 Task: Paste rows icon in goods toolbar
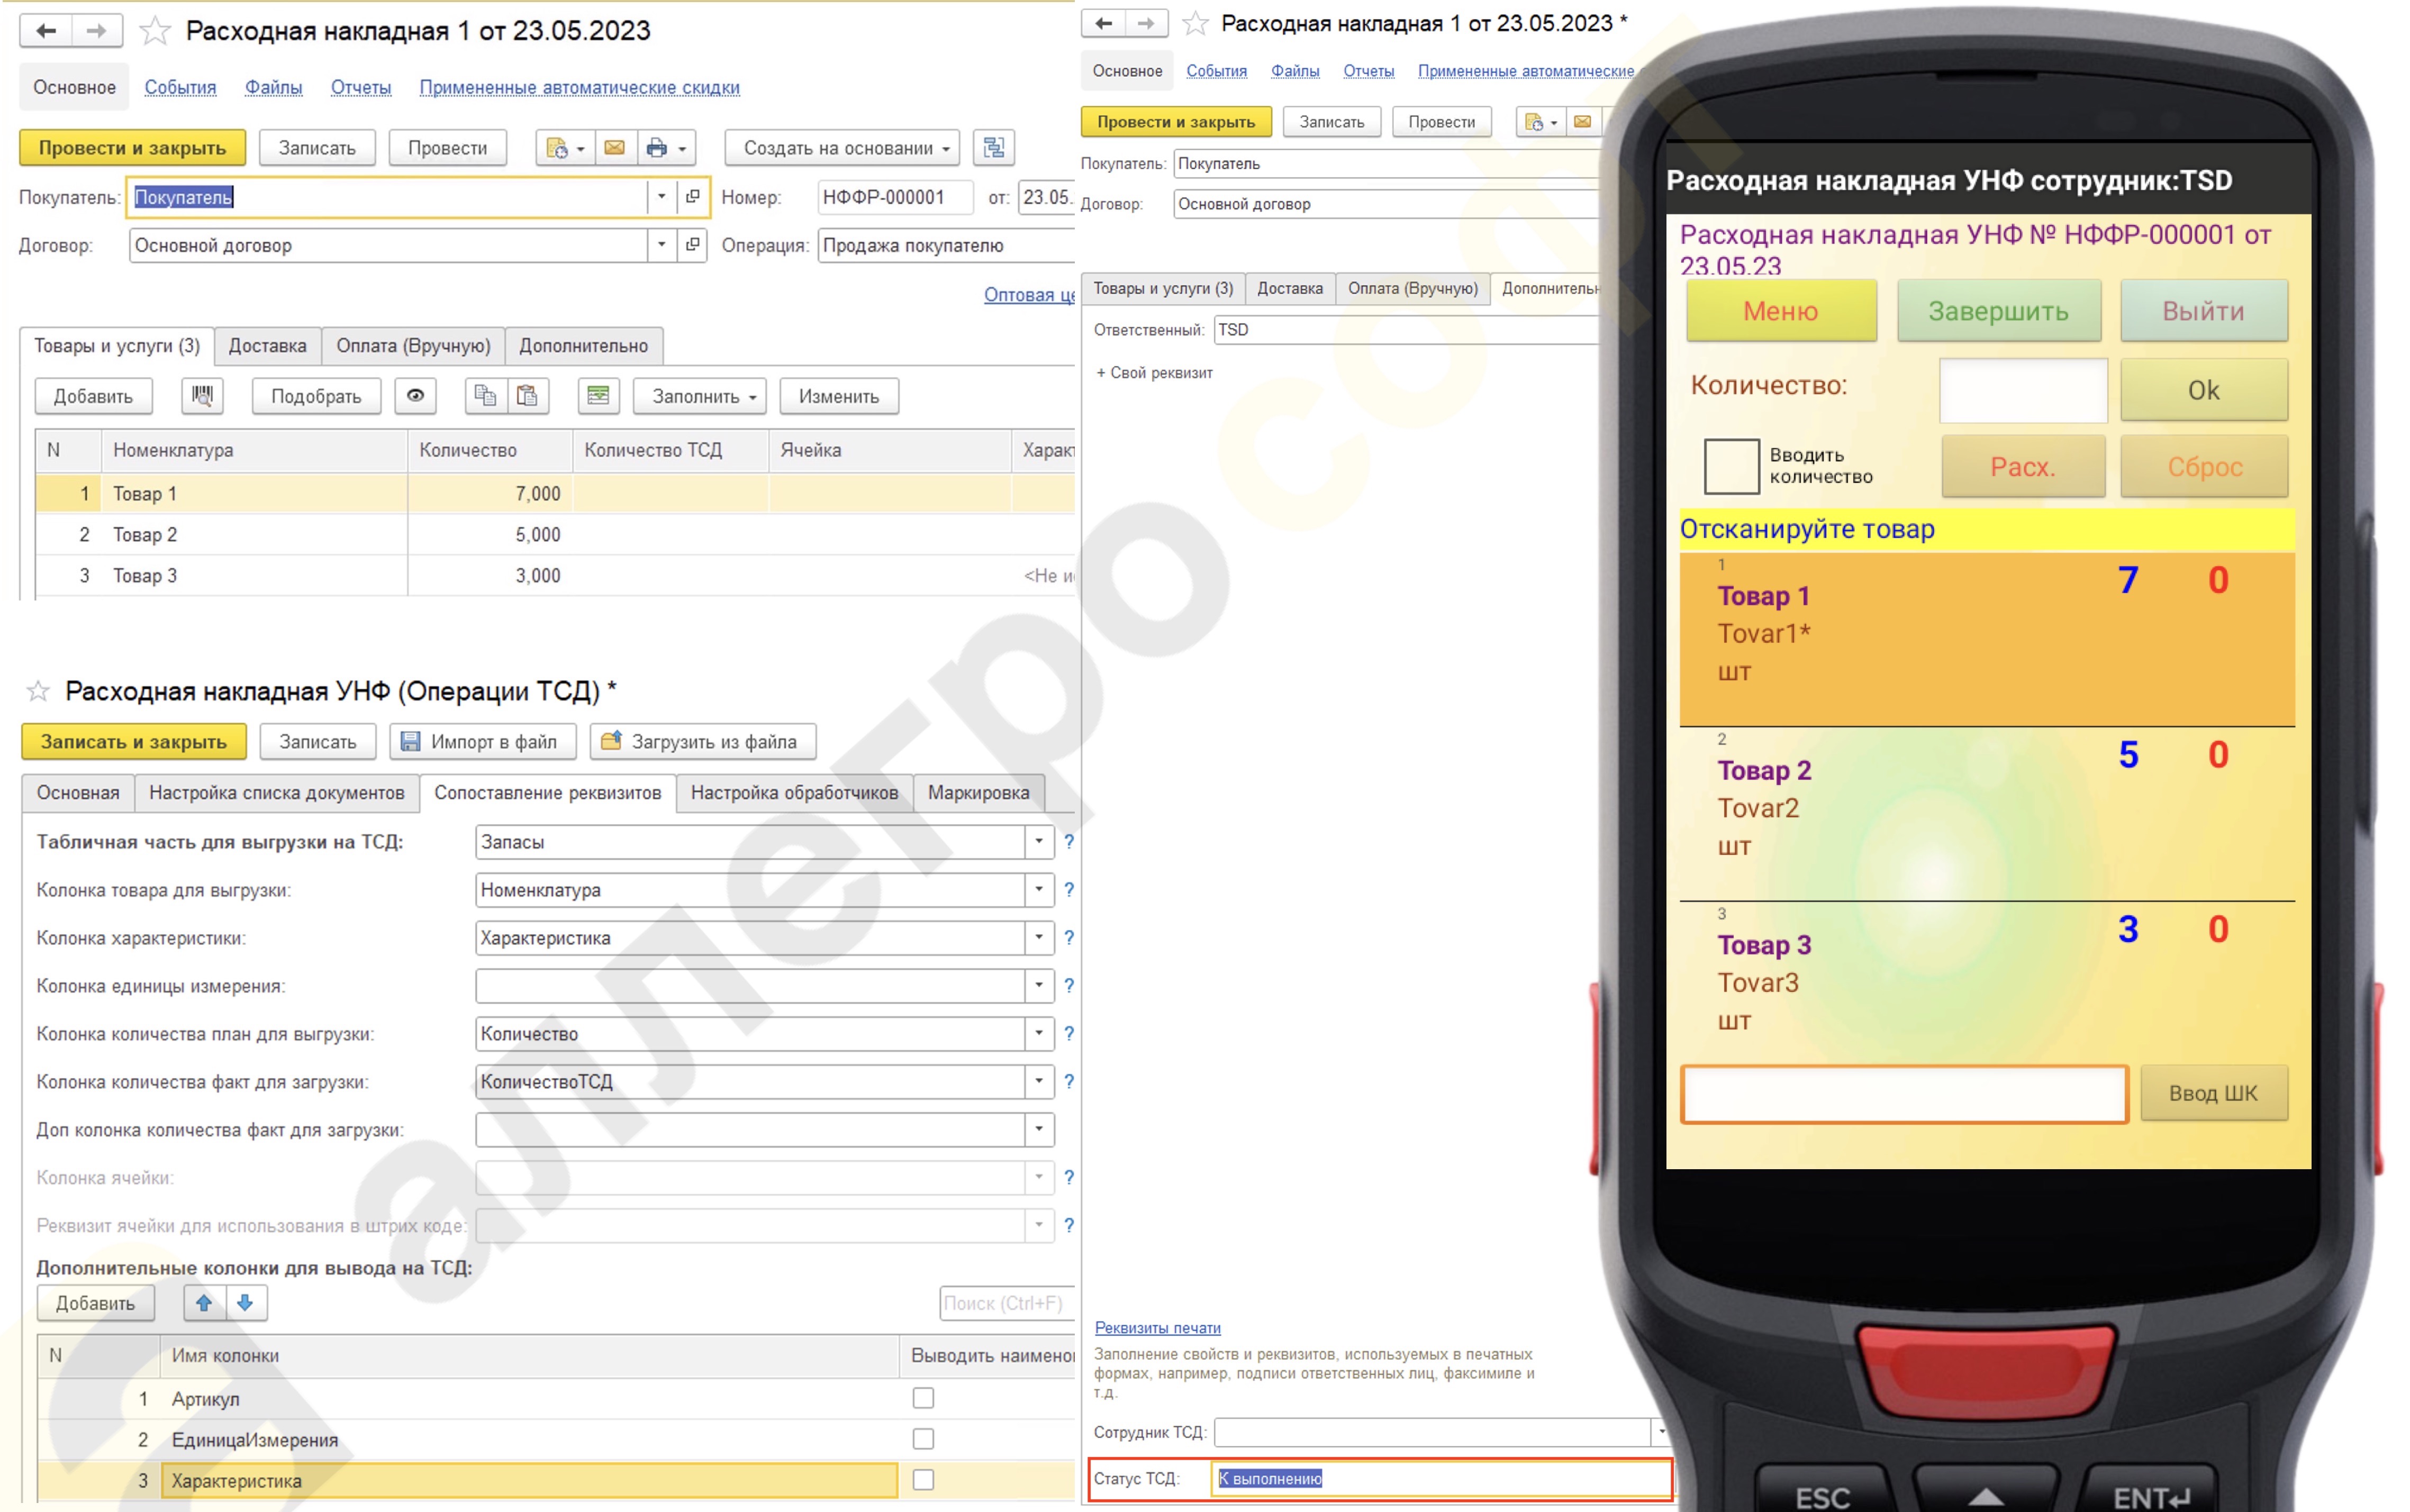[527, 396]
